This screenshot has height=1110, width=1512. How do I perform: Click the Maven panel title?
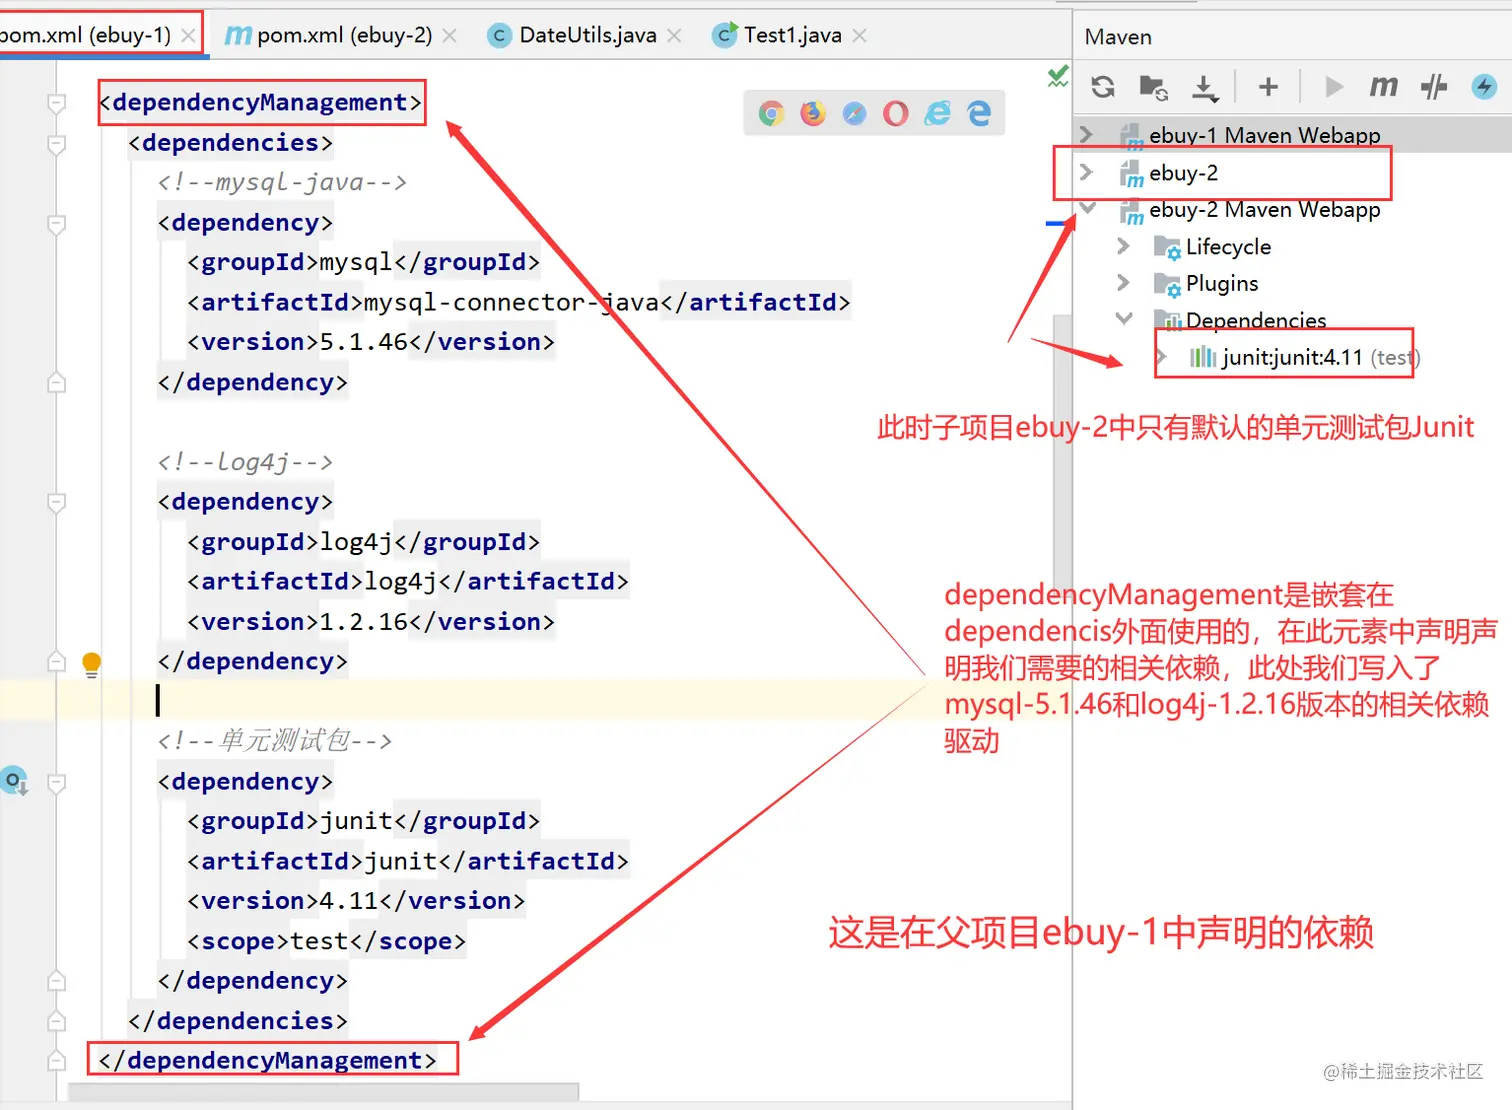click(x=1118, y=37)
